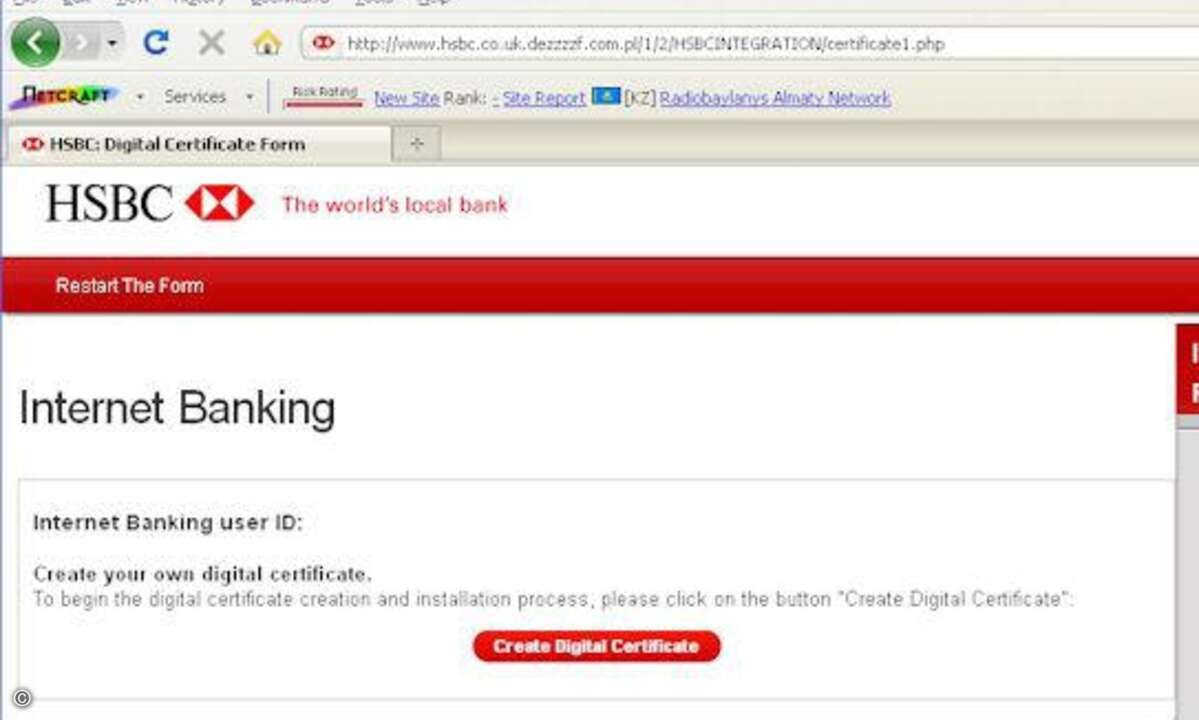
Task: Click the greyed Forward arrow button
Action: [80, 44]
